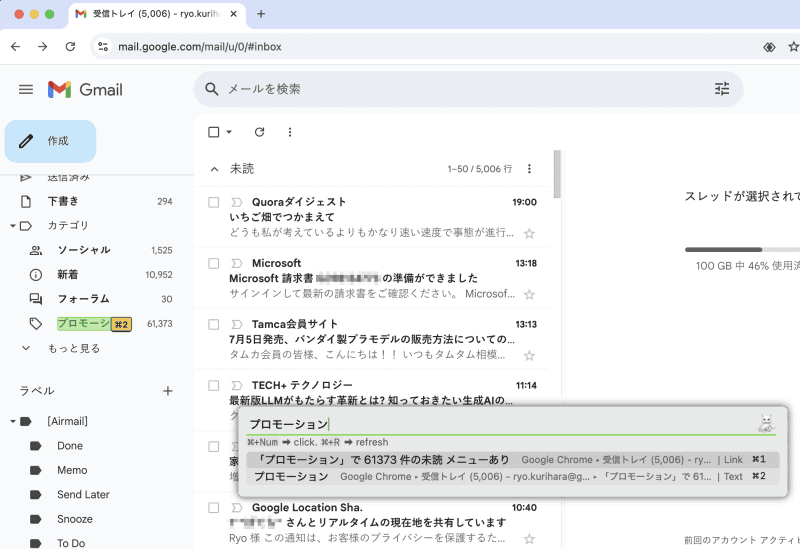Open the toolbar more options menu
This screenshot has height=549, width=800.
pos(290,132)
